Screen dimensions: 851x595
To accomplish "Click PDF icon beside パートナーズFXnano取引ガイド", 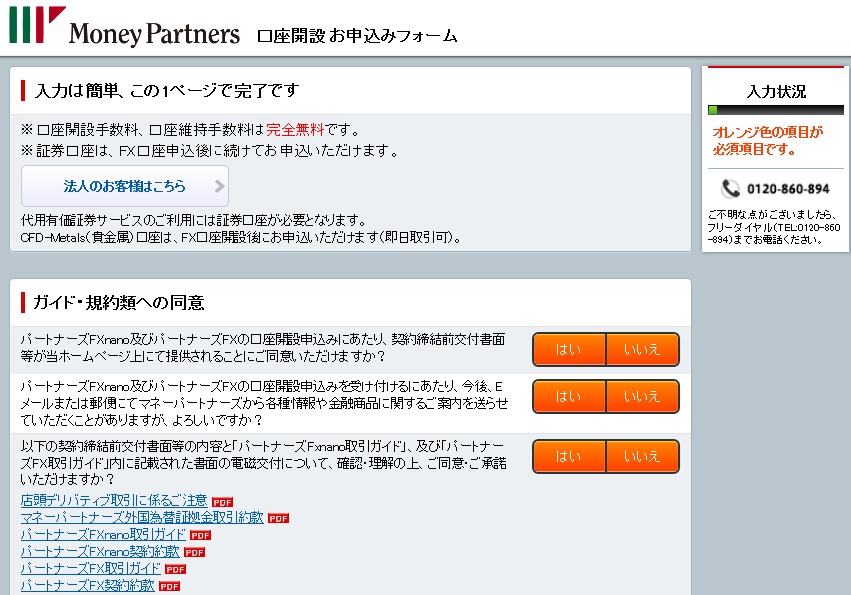I will pos(200,535).
